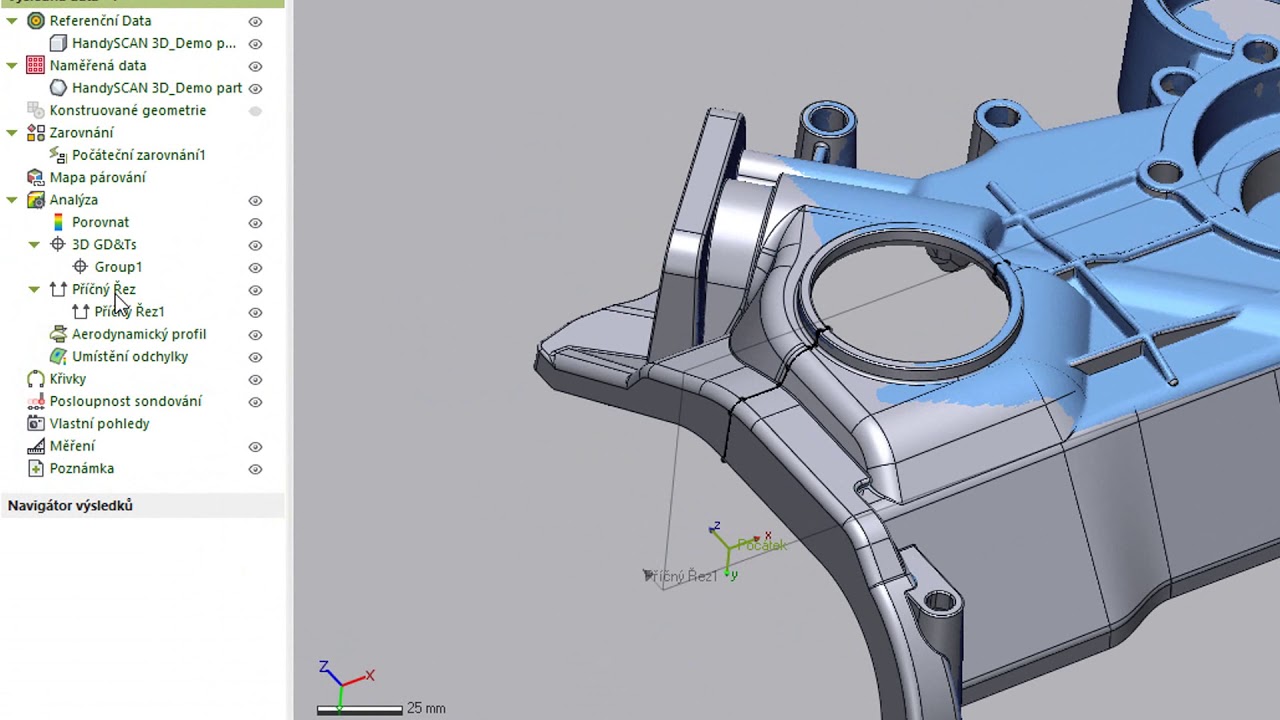Click the Křivky curves icon
This screenshot has width=1280, height=720.
36,379
